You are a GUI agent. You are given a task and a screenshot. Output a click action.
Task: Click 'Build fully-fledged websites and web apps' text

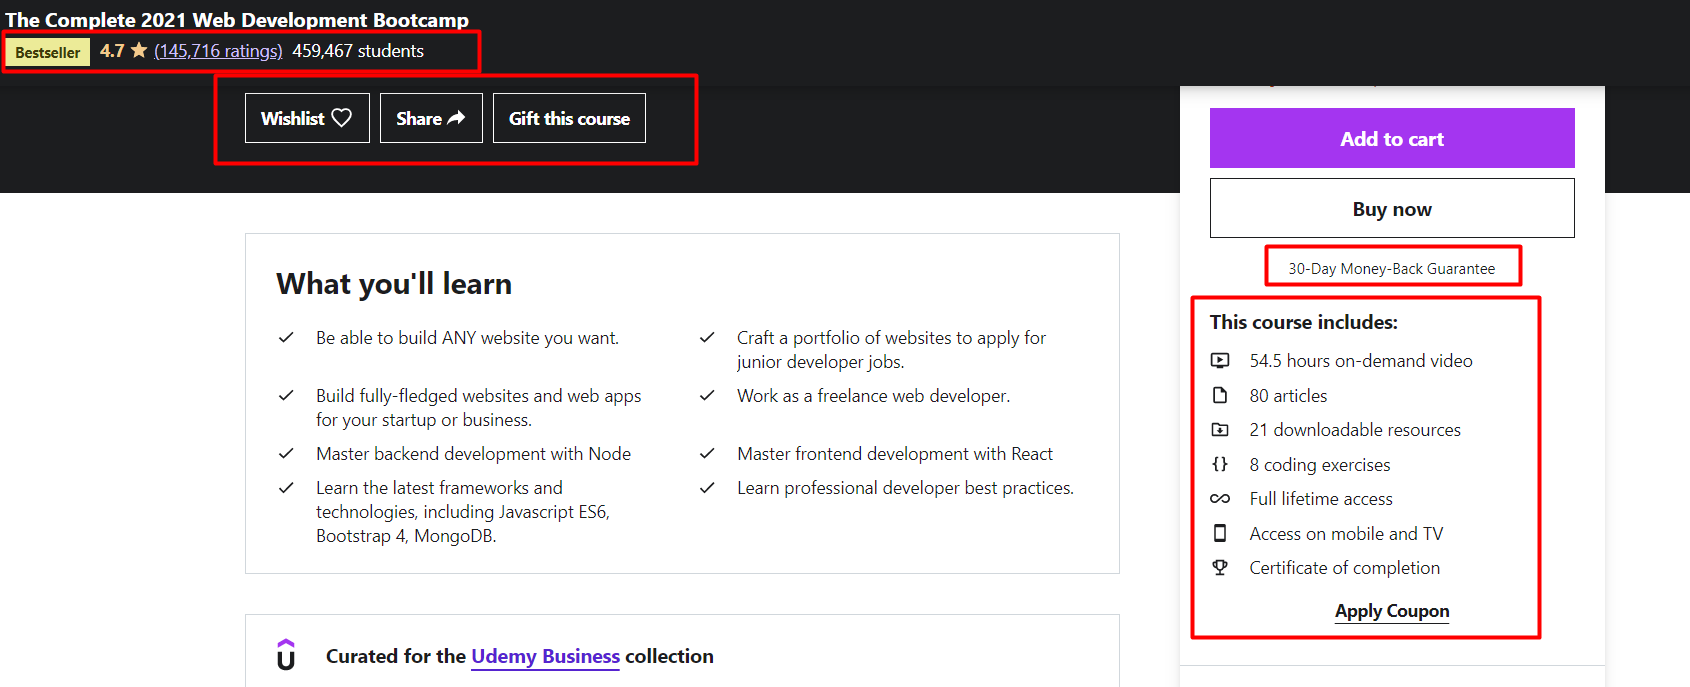479,408
